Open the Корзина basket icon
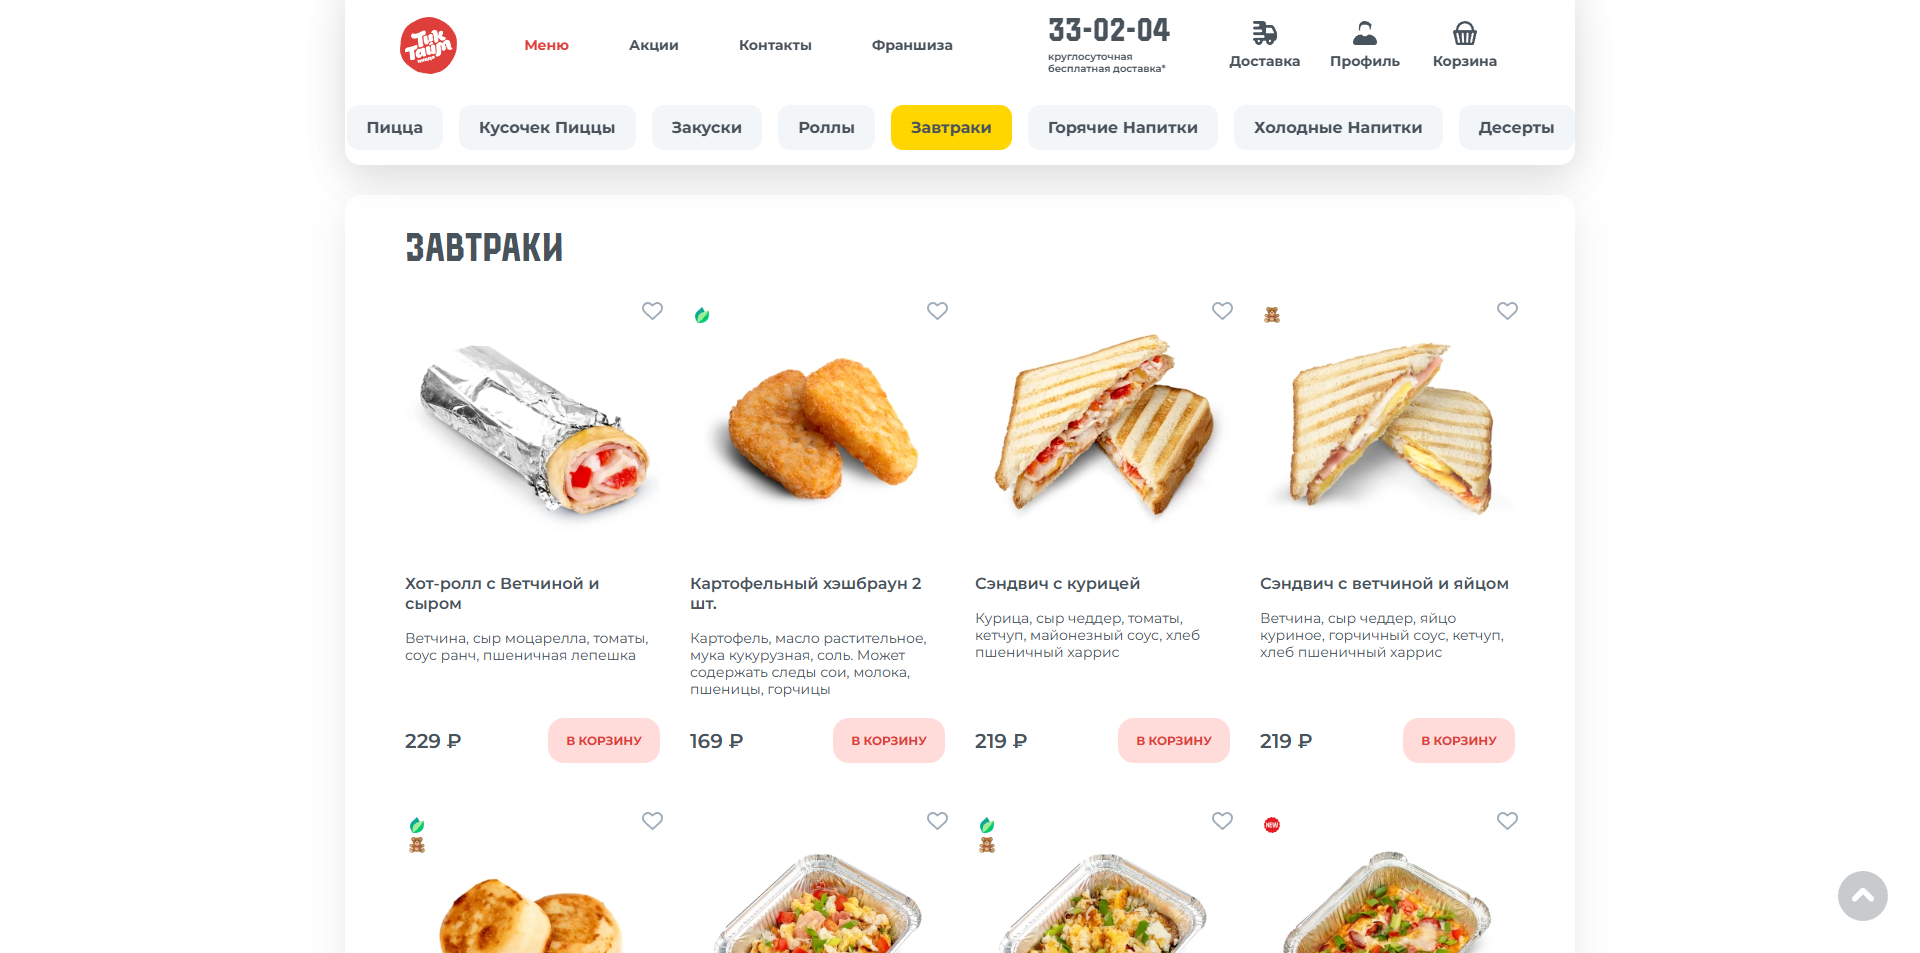1920x953 pixels. [1465, 33]
